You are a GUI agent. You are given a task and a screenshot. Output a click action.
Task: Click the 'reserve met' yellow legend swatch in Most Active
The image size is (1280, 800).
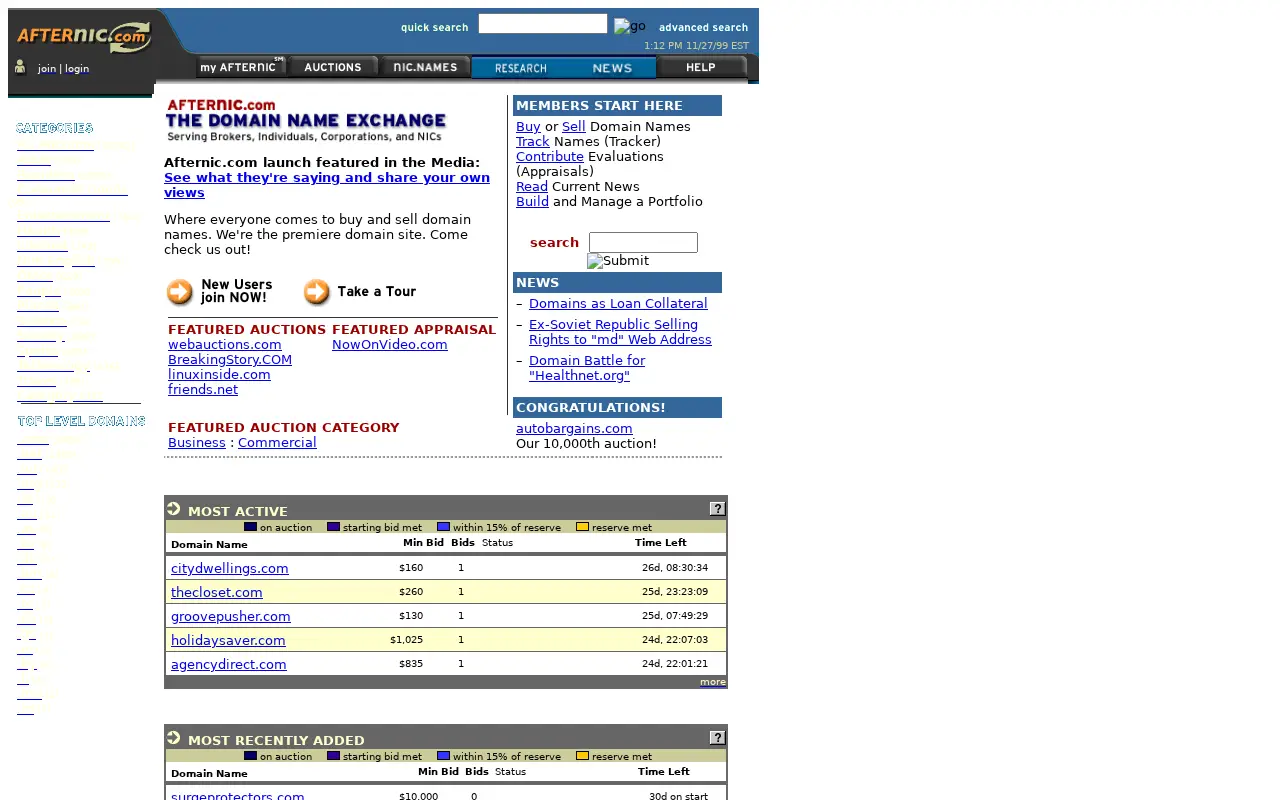coord(582,526)
